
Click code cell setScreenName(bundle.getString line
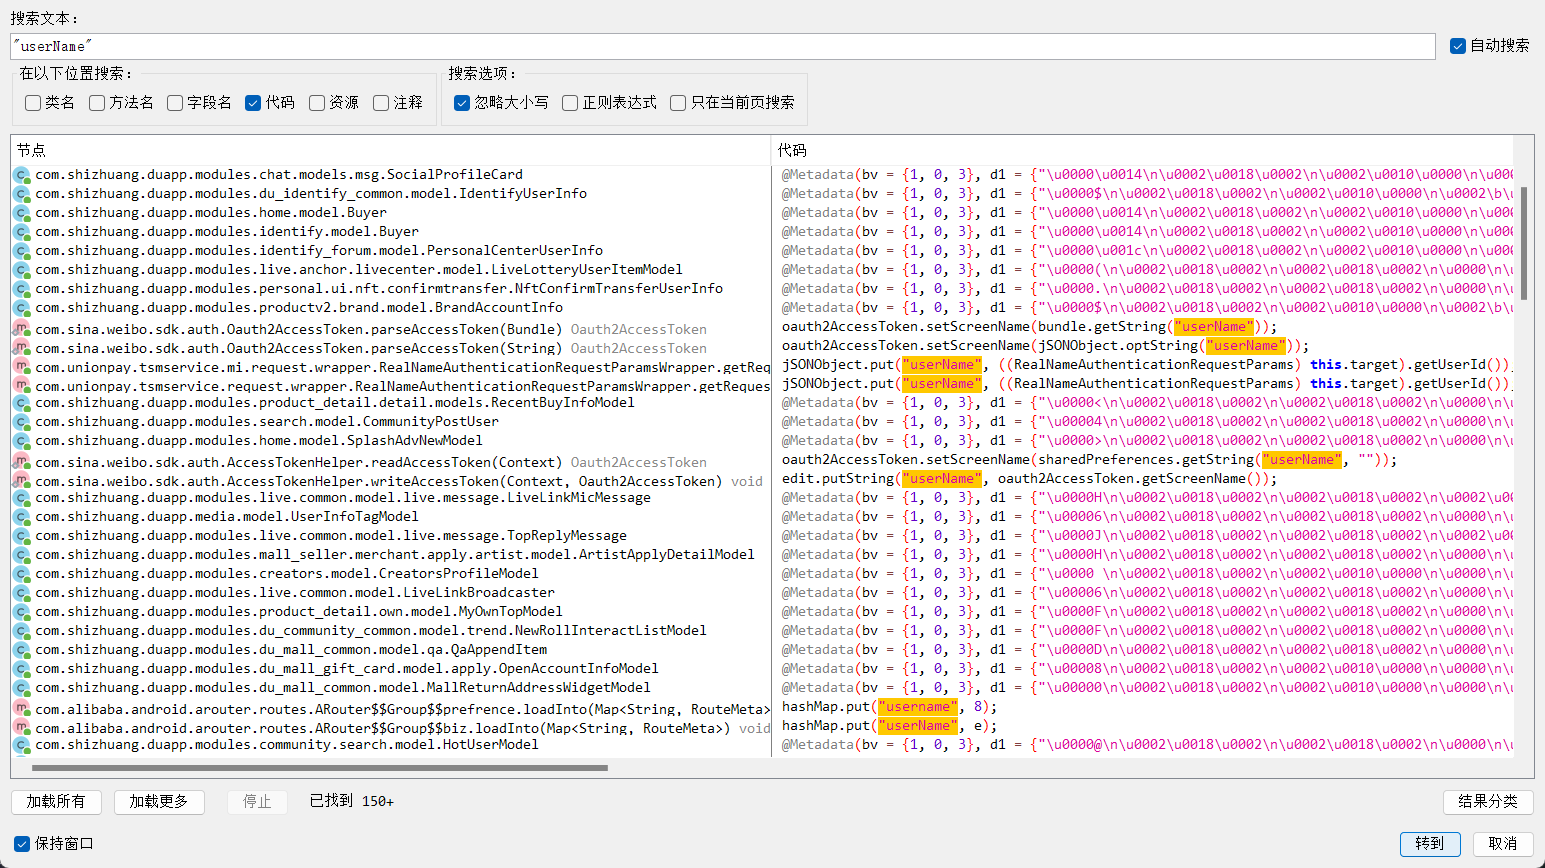pyautogui.click(x=1030, y=327)
